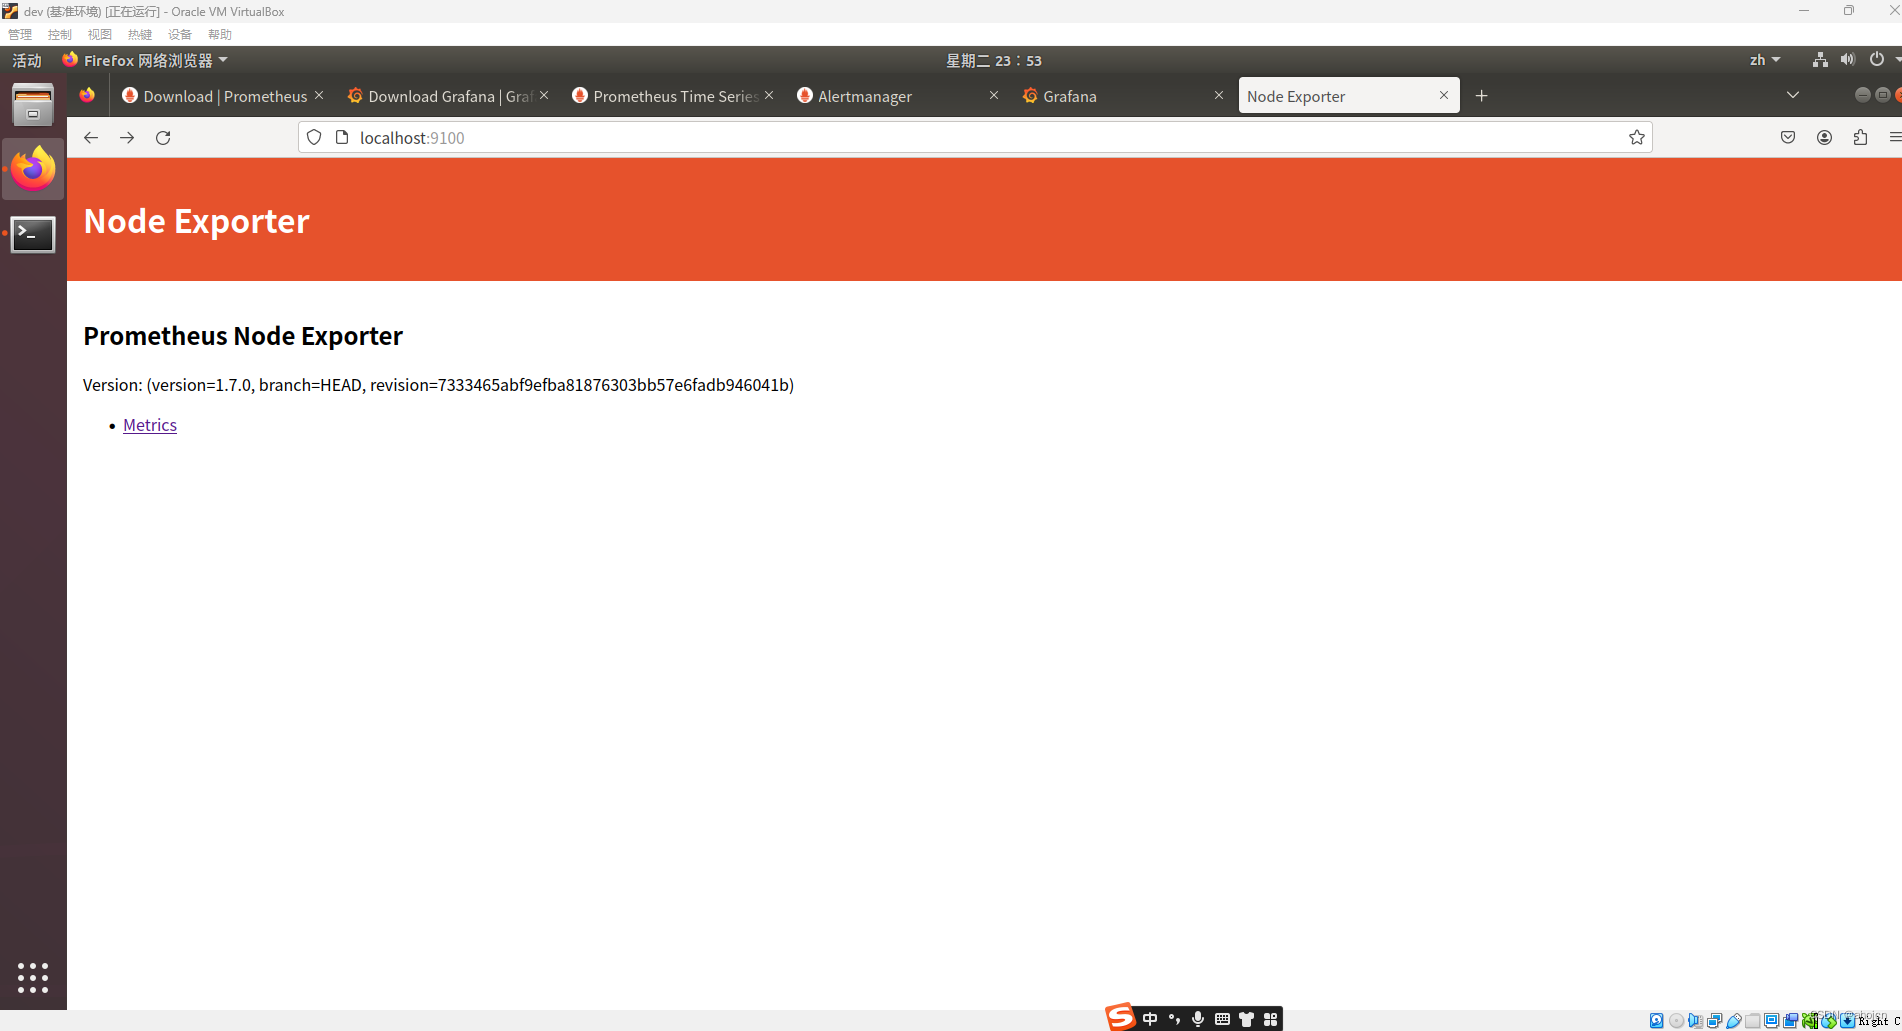Open Sogou soft keyboard icon

[1222, 1019]
